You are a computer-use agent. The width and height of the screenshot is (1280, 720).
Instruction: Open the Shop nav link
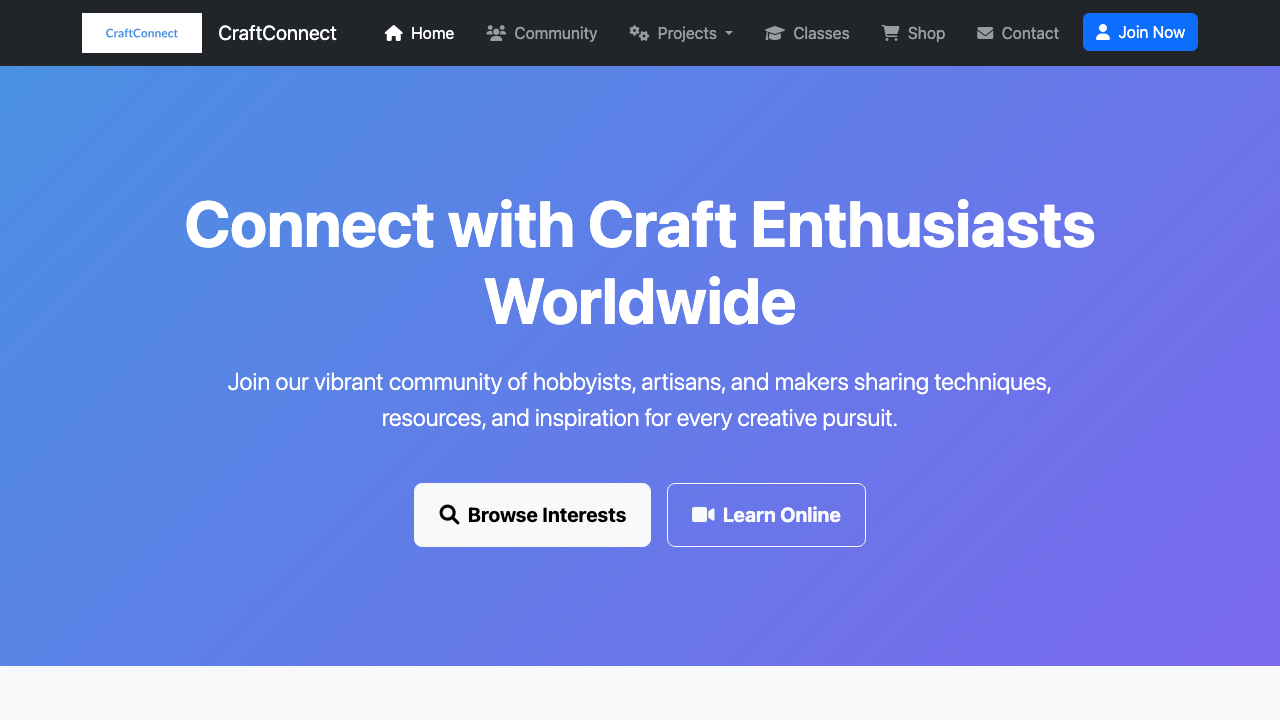(913, 33)
